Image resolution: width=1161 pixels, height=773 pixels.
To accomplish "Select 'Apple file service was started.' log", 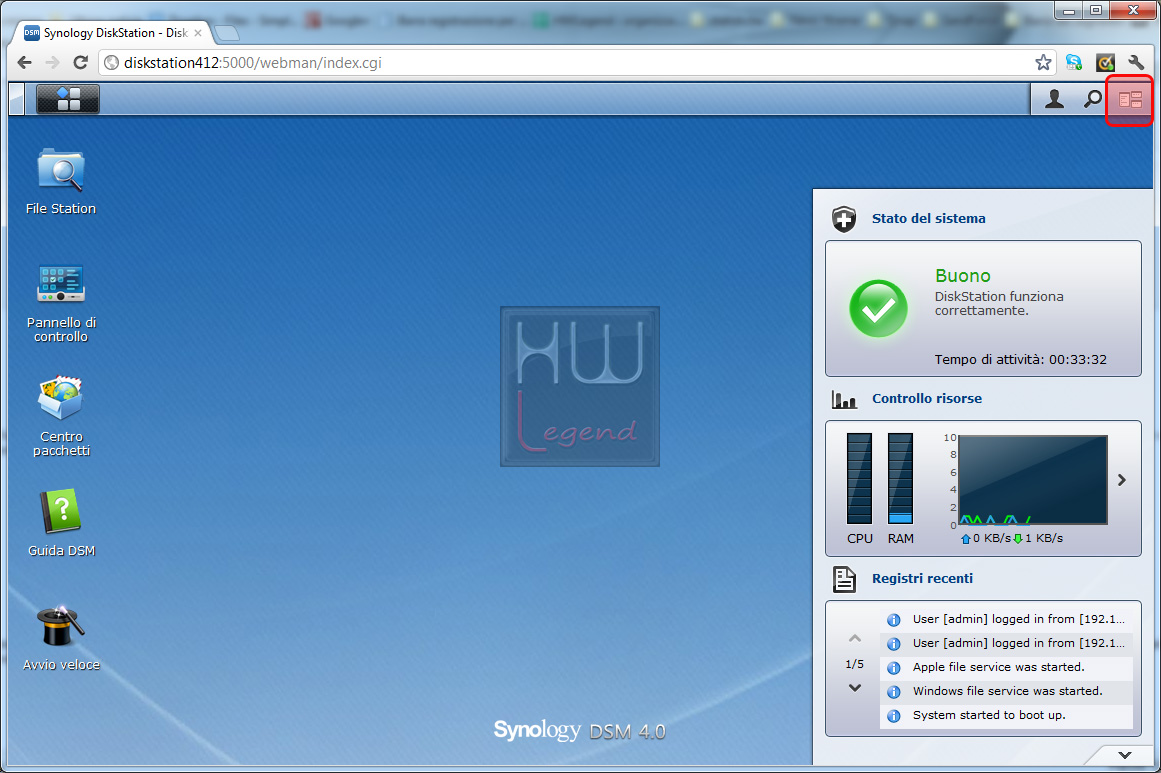I will tap(1007, 667).
